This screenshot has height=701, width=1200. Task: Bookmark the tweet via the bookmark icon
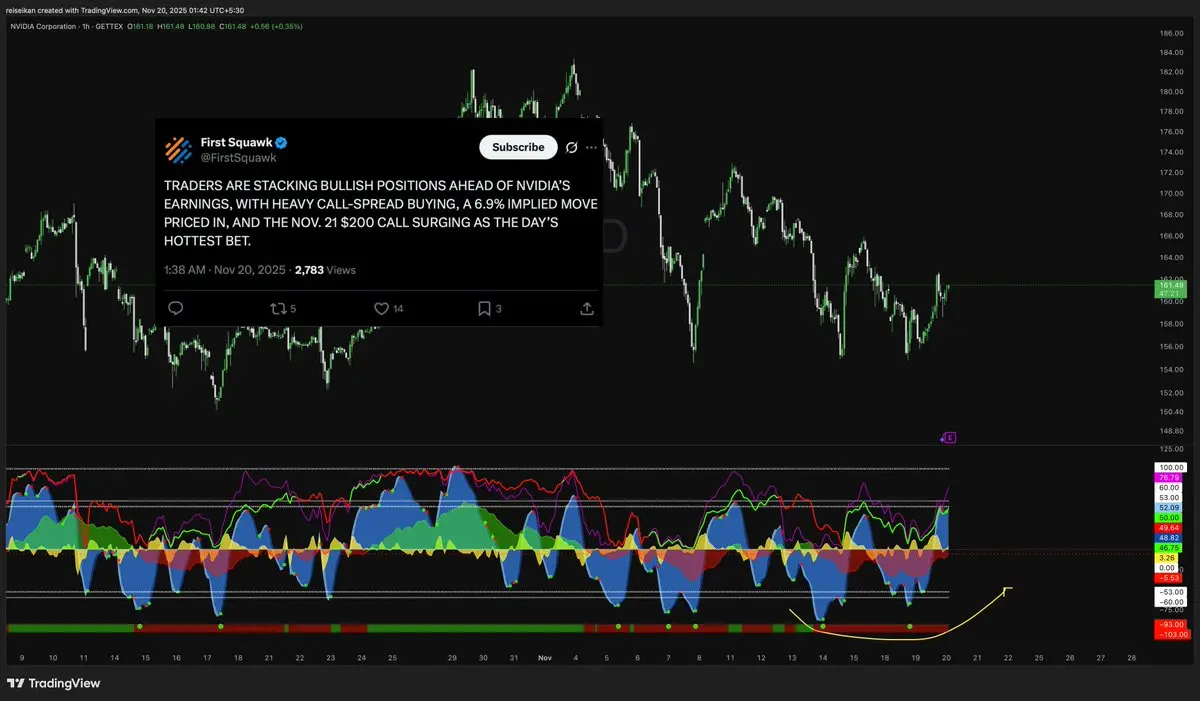click(x=484, y=309)
